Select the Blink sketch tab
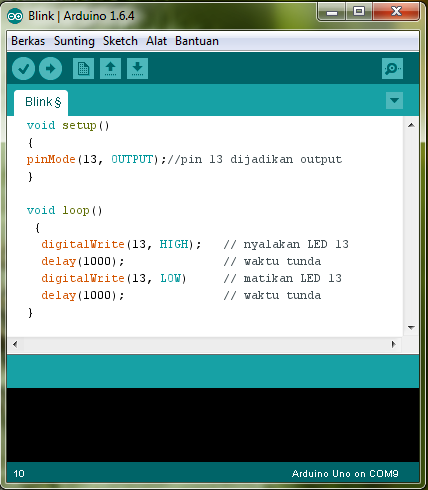The image size is (428, 490). [x=41, y=103]
